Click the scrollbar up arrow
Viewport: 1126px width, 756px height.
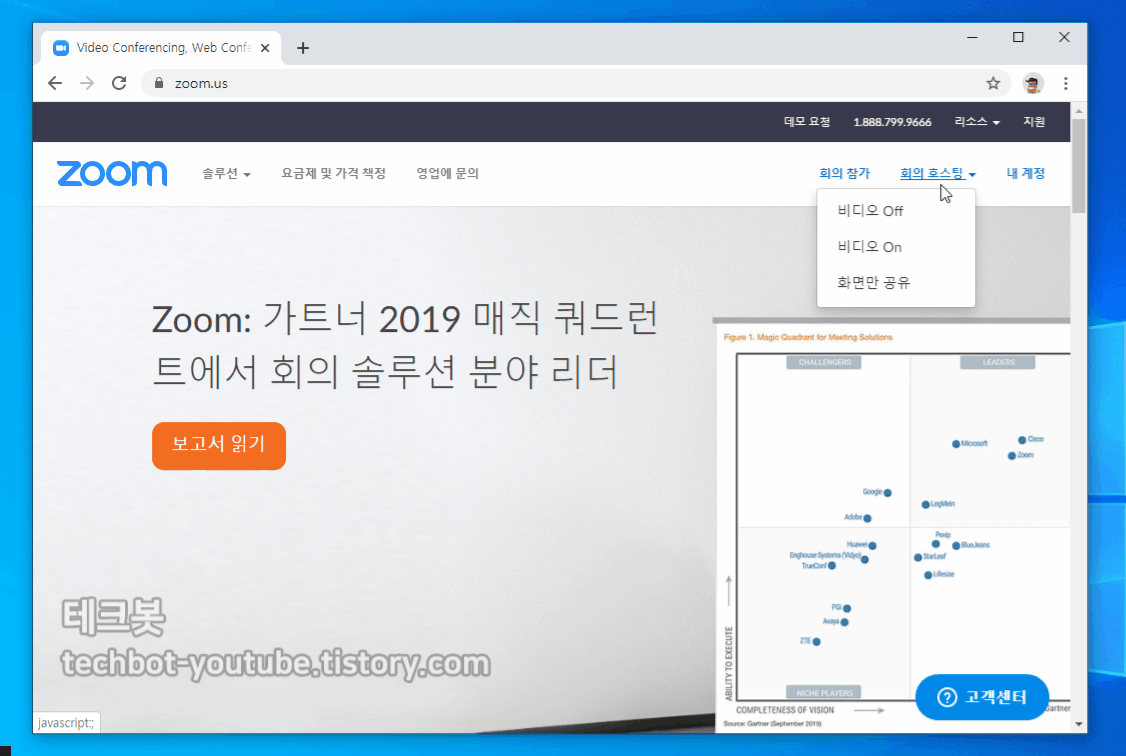[1079, 111]
